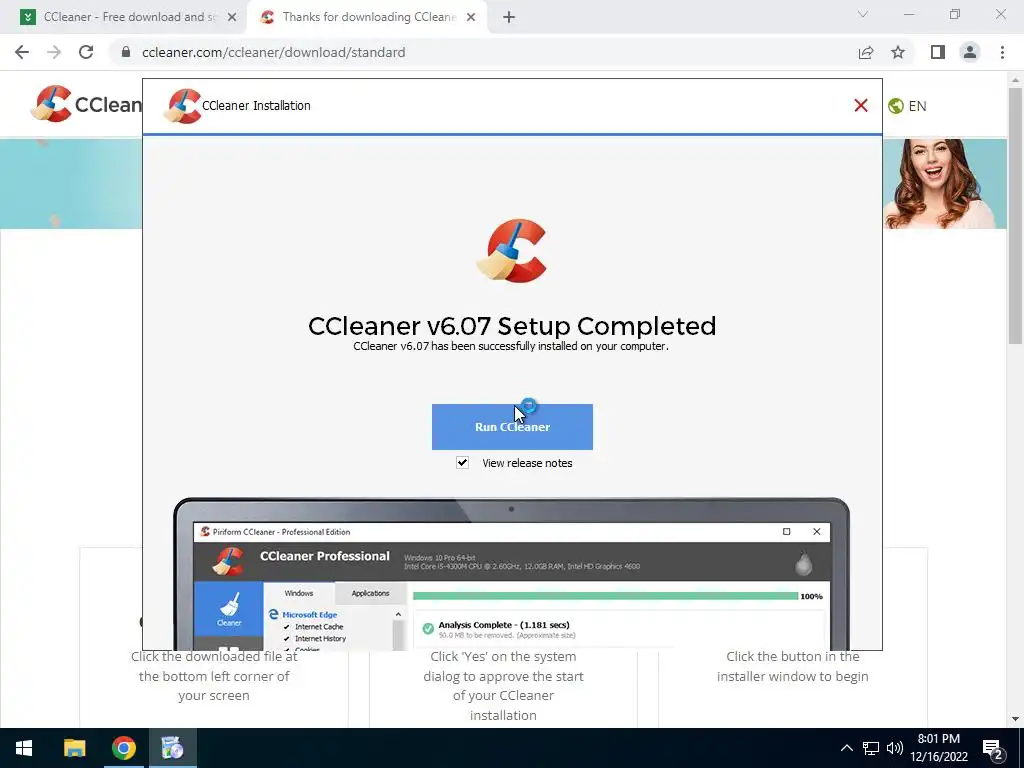Open File Explorer from taskbar
The image size is (1024, 768).
74,748
